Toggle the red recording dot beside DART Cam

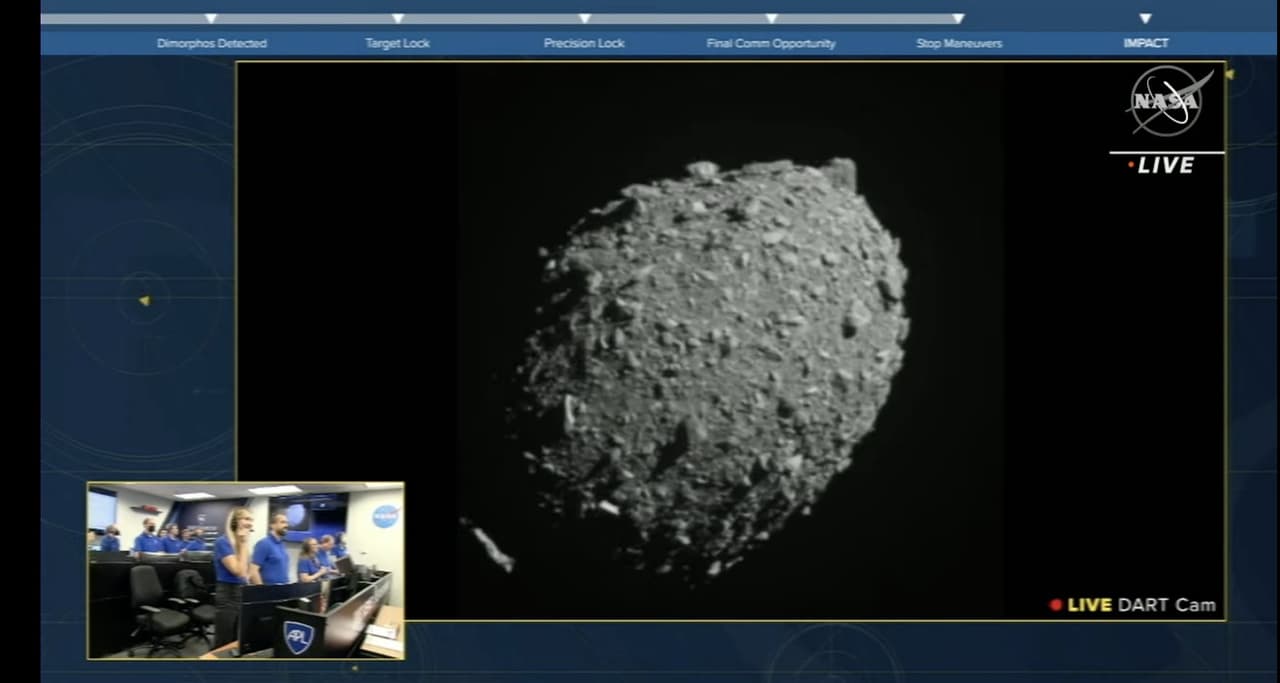pos(1057,605)
